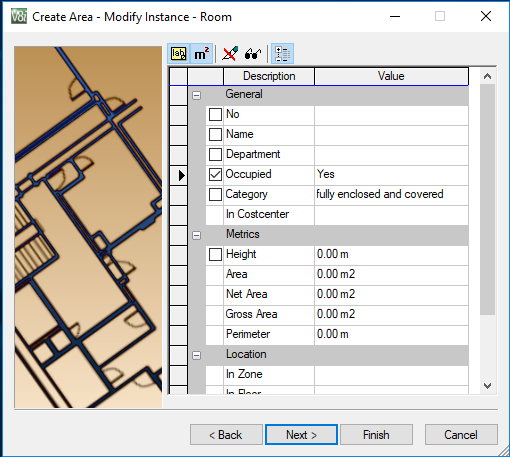Viewport: 510px width, 457px height.
Task: Click the Finish button
Action: (x=376, y=435)
